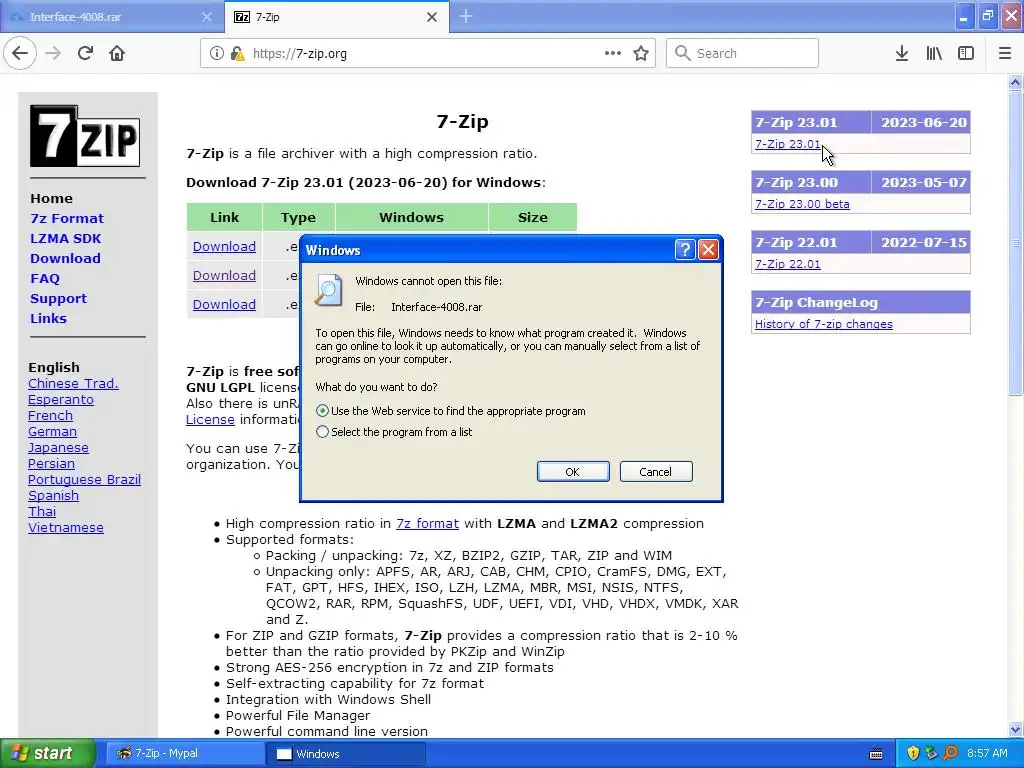Switch language to Vietnamese
Viewport: 1024px width, 768px height.
point(66,527)
